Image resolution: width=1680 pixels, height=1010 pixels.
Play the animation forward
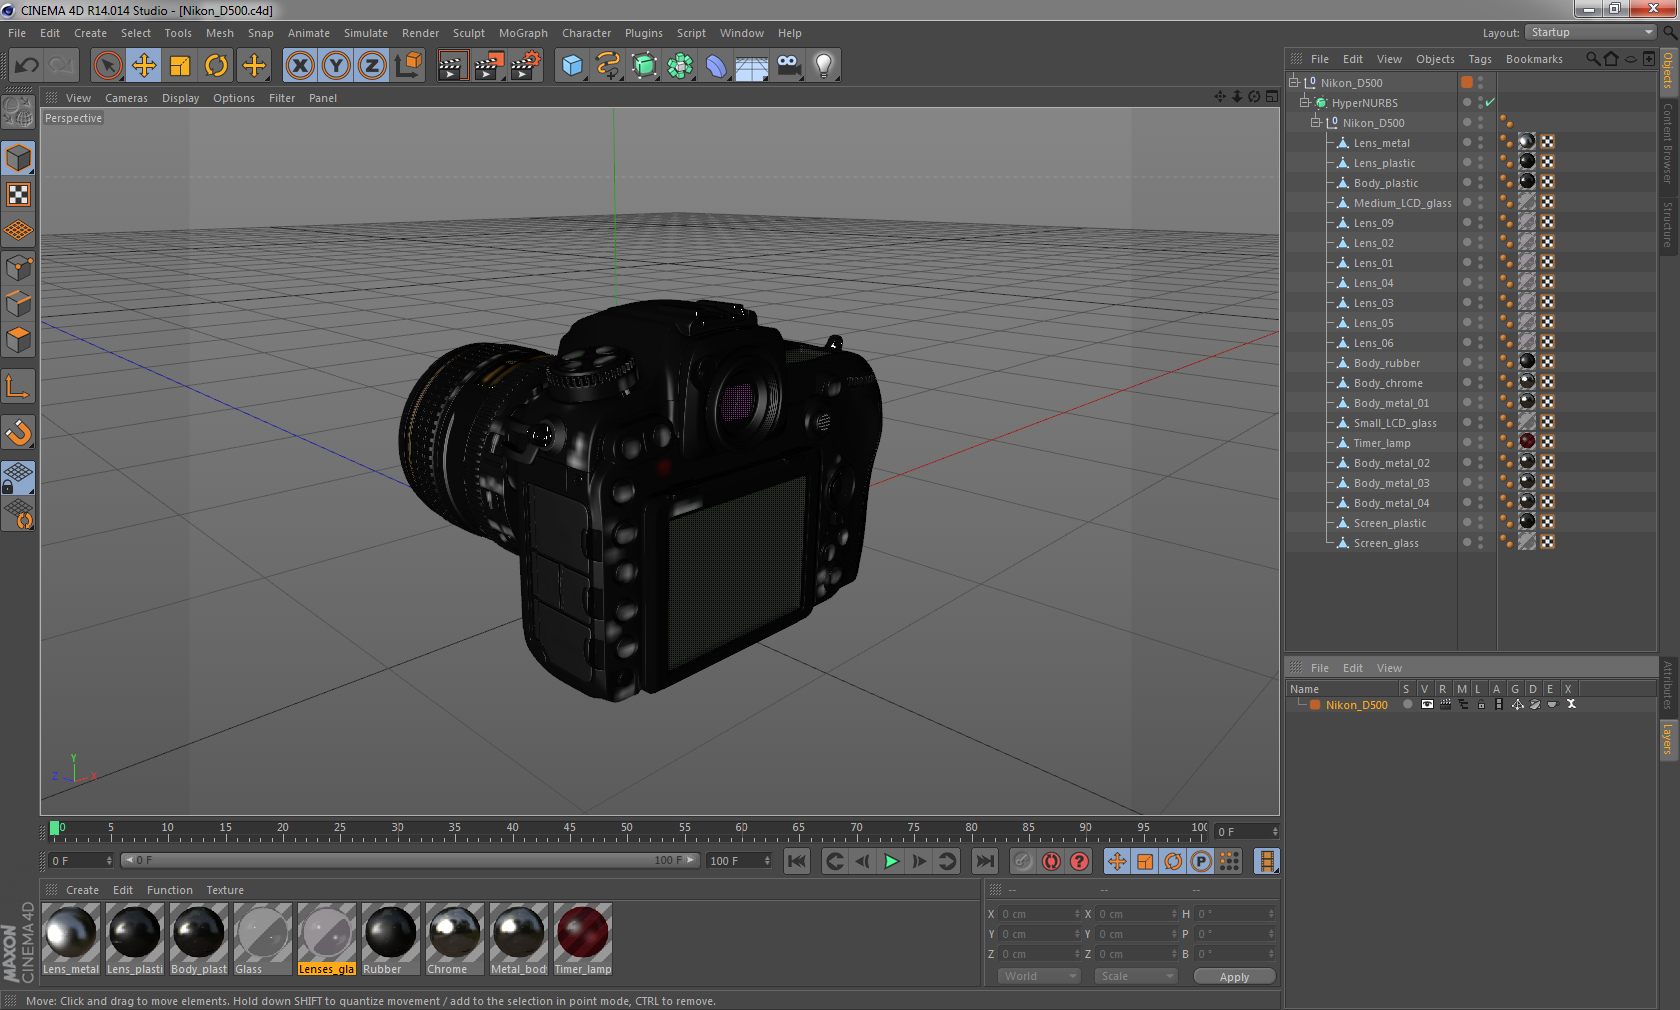[x=890, y=861]
